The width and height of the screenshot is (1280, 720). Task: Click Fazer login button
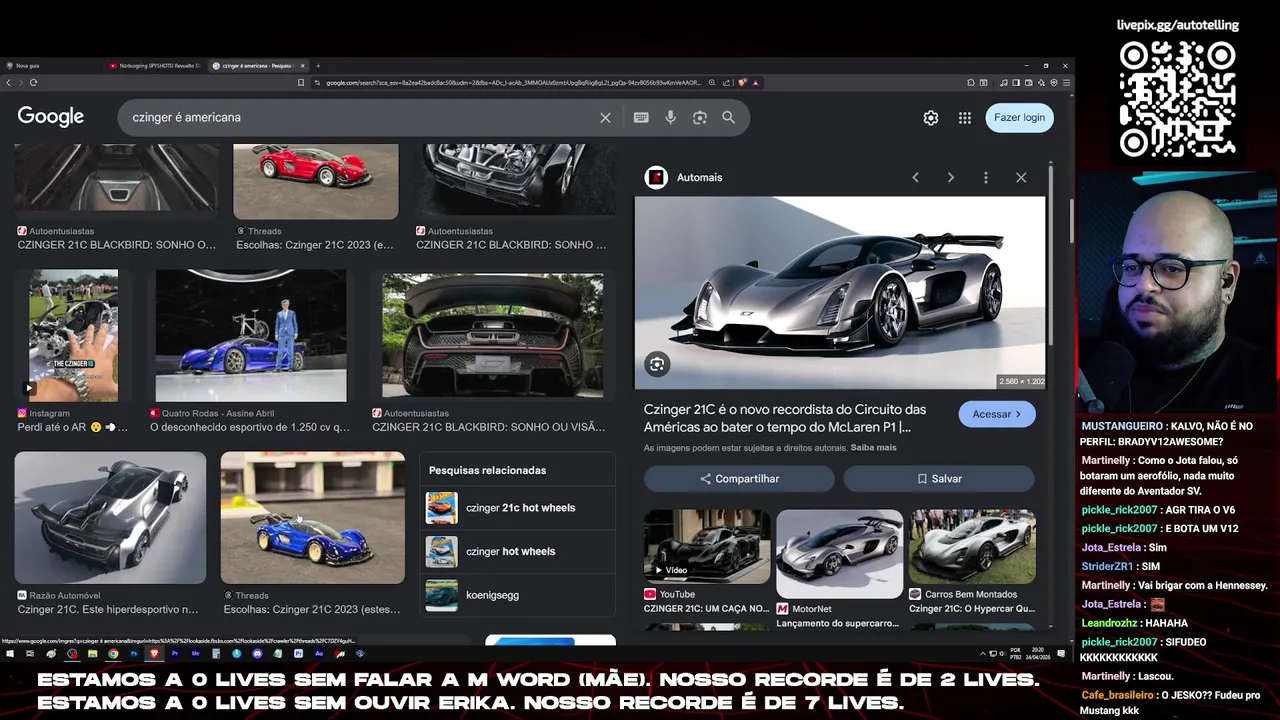[x=1019, y=117]
